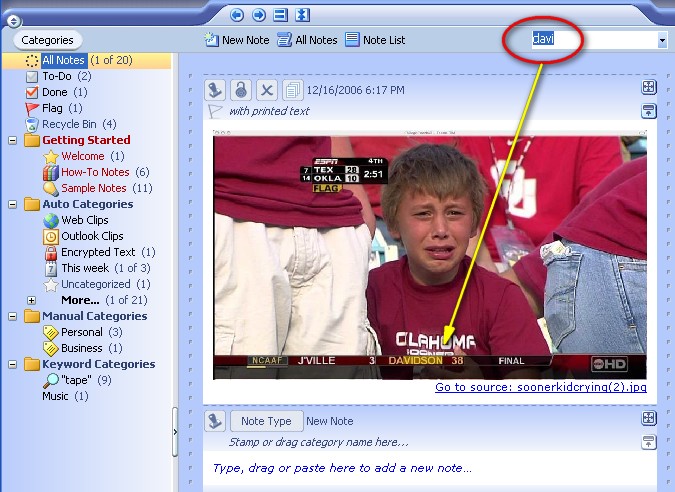The width and height of the screenshot is (675, 492).
Task: Click the flag icon beside 'with printed text'
Action: point(214,111)
